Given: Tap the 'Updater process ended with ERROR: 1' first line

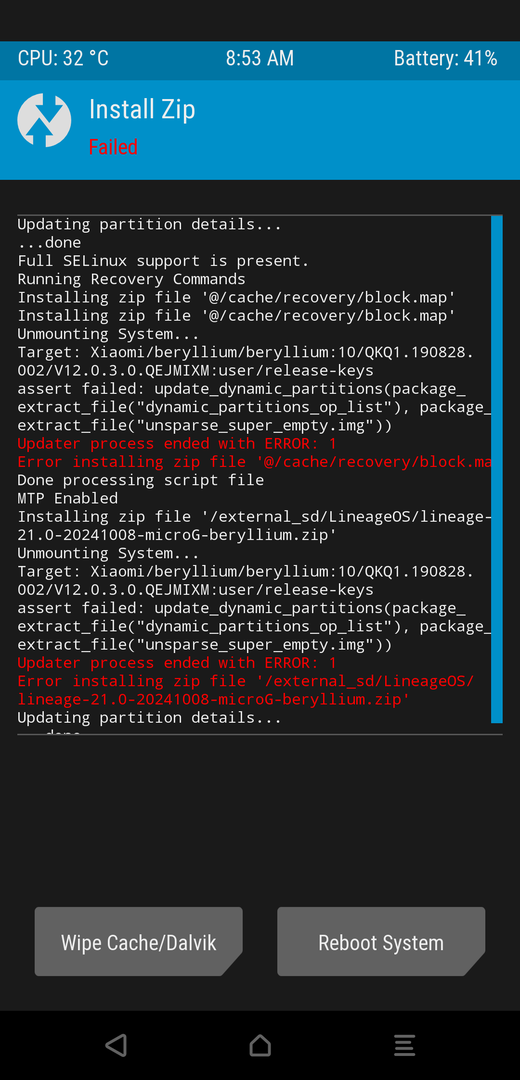Looking at the screenshot, I should coord(177,444).
